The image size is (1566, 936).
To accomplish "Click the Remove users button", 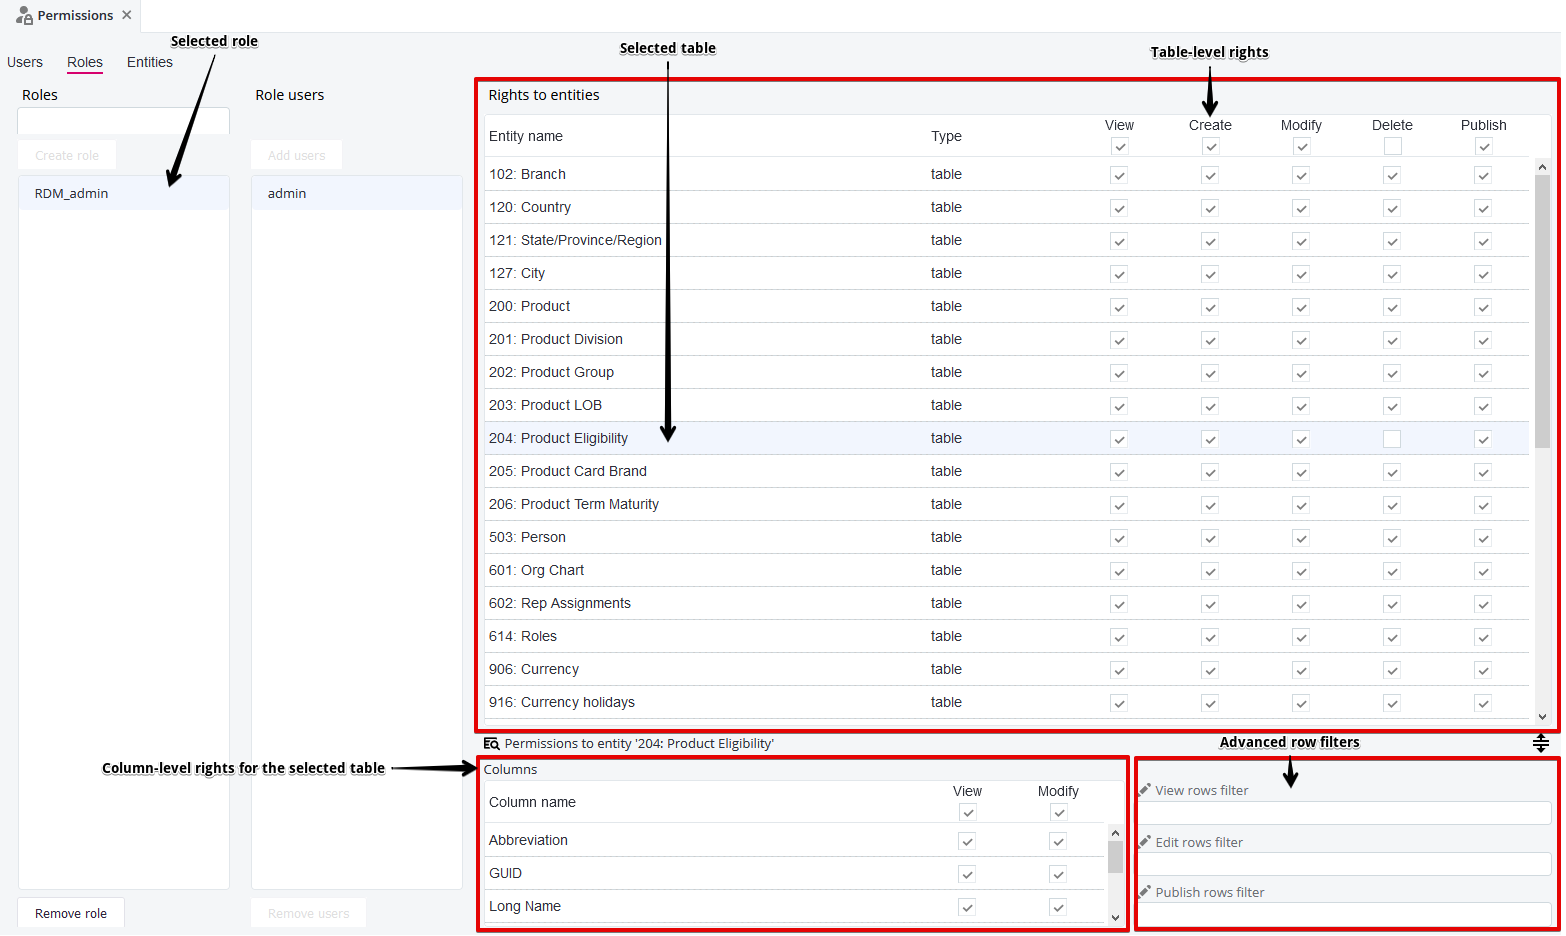I will pyautogui.click(x=309, y=913).
